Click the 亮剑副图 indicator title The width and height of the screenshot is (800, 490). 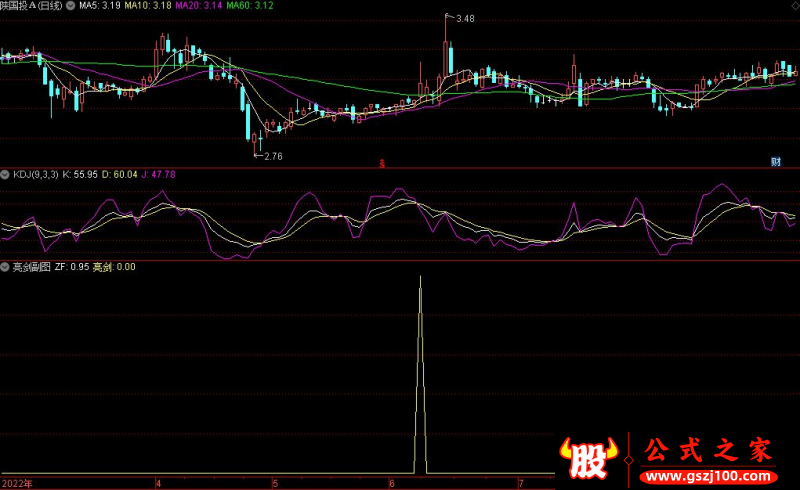point(31,267)
